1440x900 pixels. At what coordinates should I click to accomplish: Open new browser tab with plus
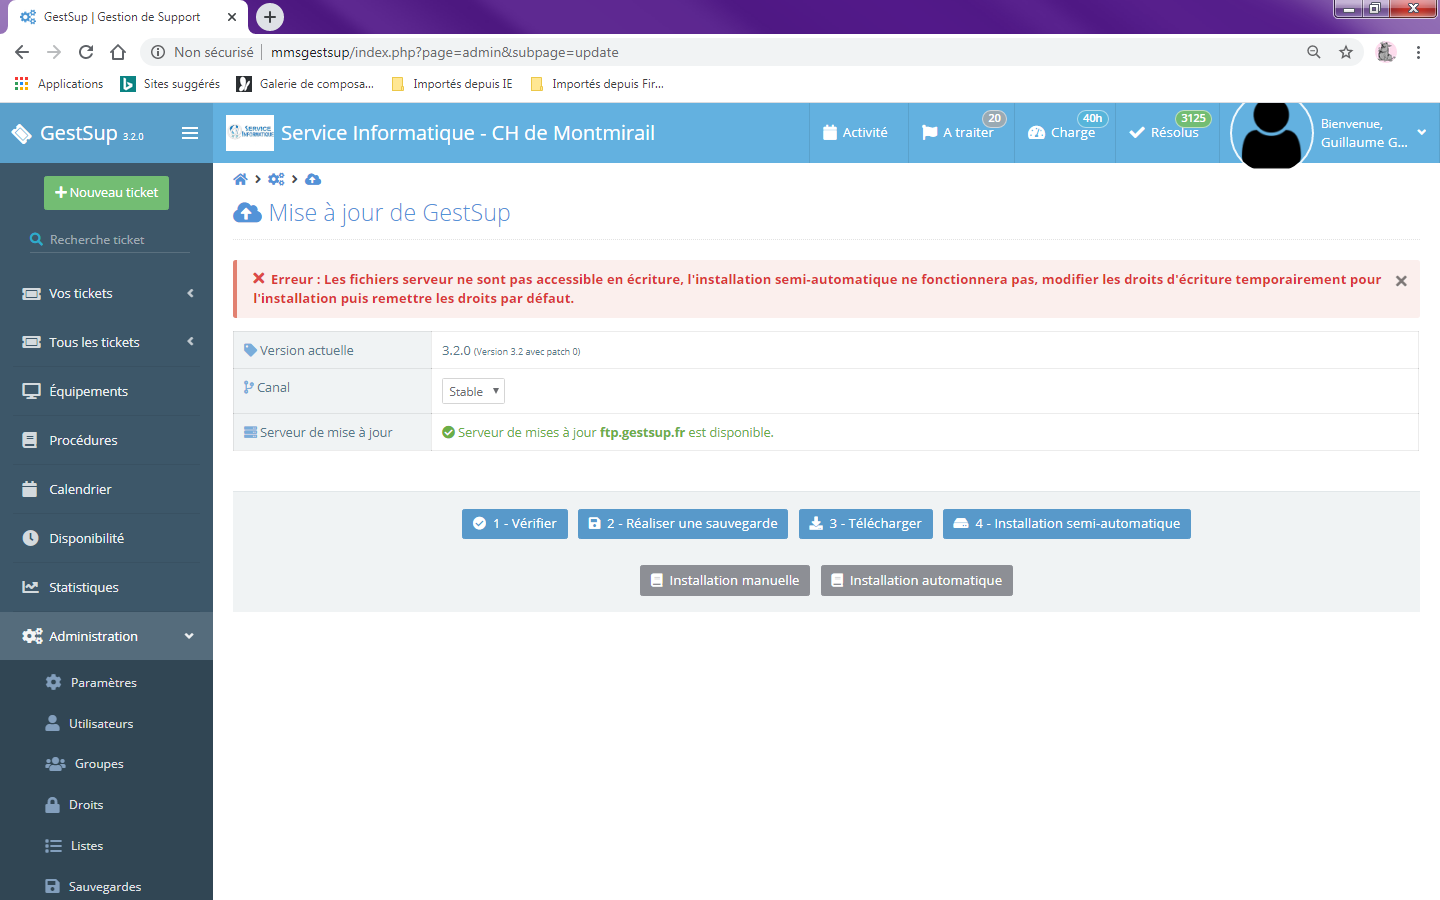click(270, 17)
